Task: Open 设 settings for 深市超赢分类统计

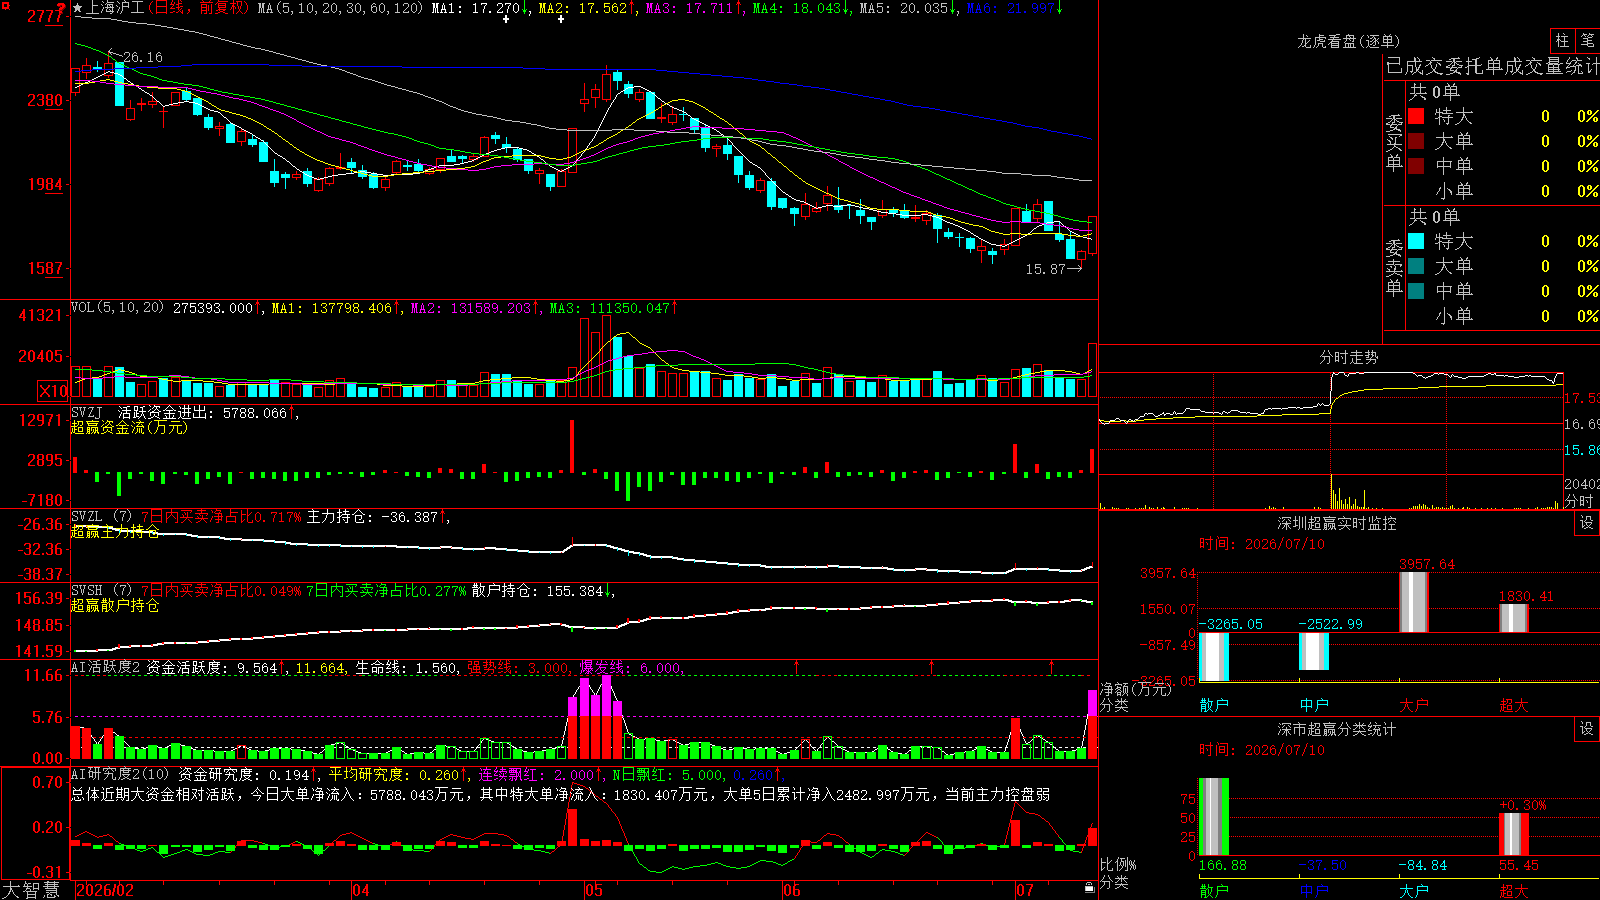Action: [x=1587, y=729]
